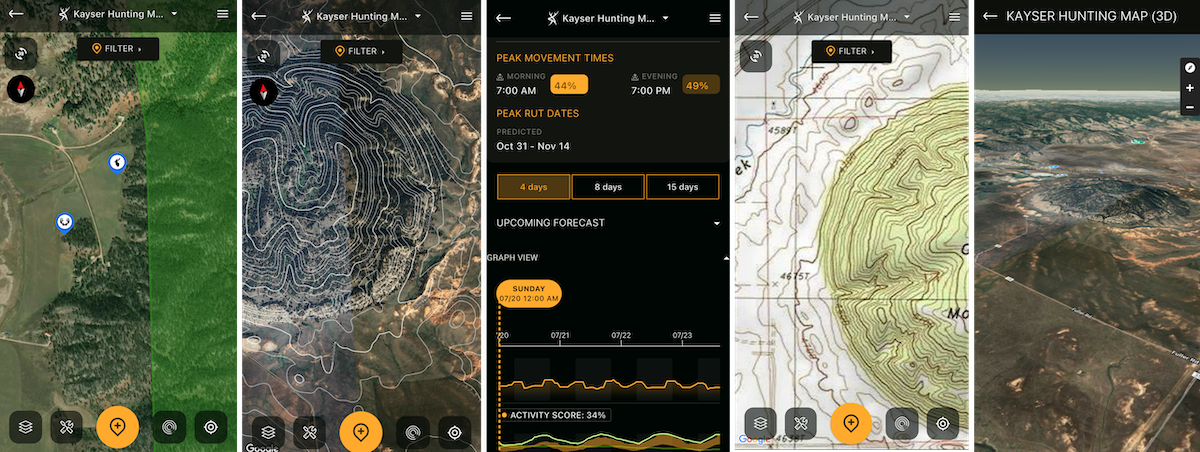This screenshot has height=452, width=1200.
Task: Zoom in with plus in 3D view
Action: click(1190, 87)
